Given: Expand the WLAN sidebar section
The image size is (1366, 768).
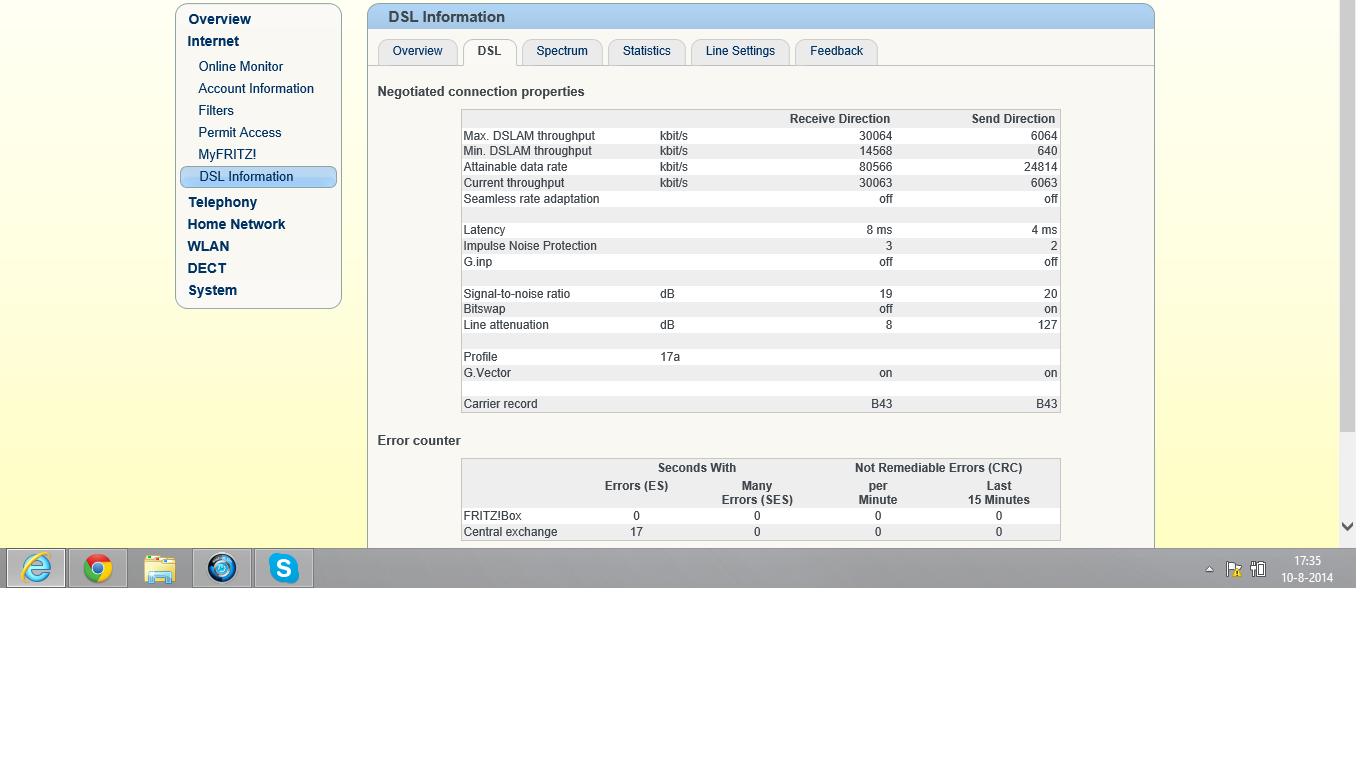Looking at the screenshot, I should point(208,246).
